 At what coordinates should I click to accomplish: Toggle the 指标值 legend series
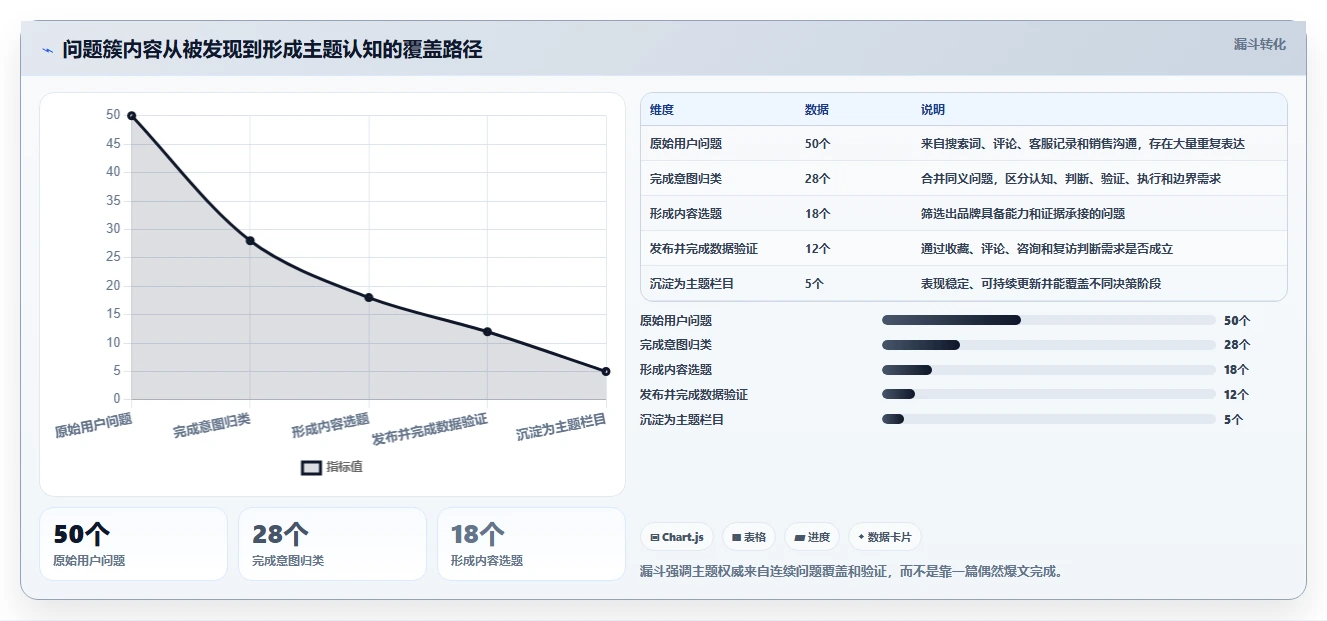tap(332, 467)
